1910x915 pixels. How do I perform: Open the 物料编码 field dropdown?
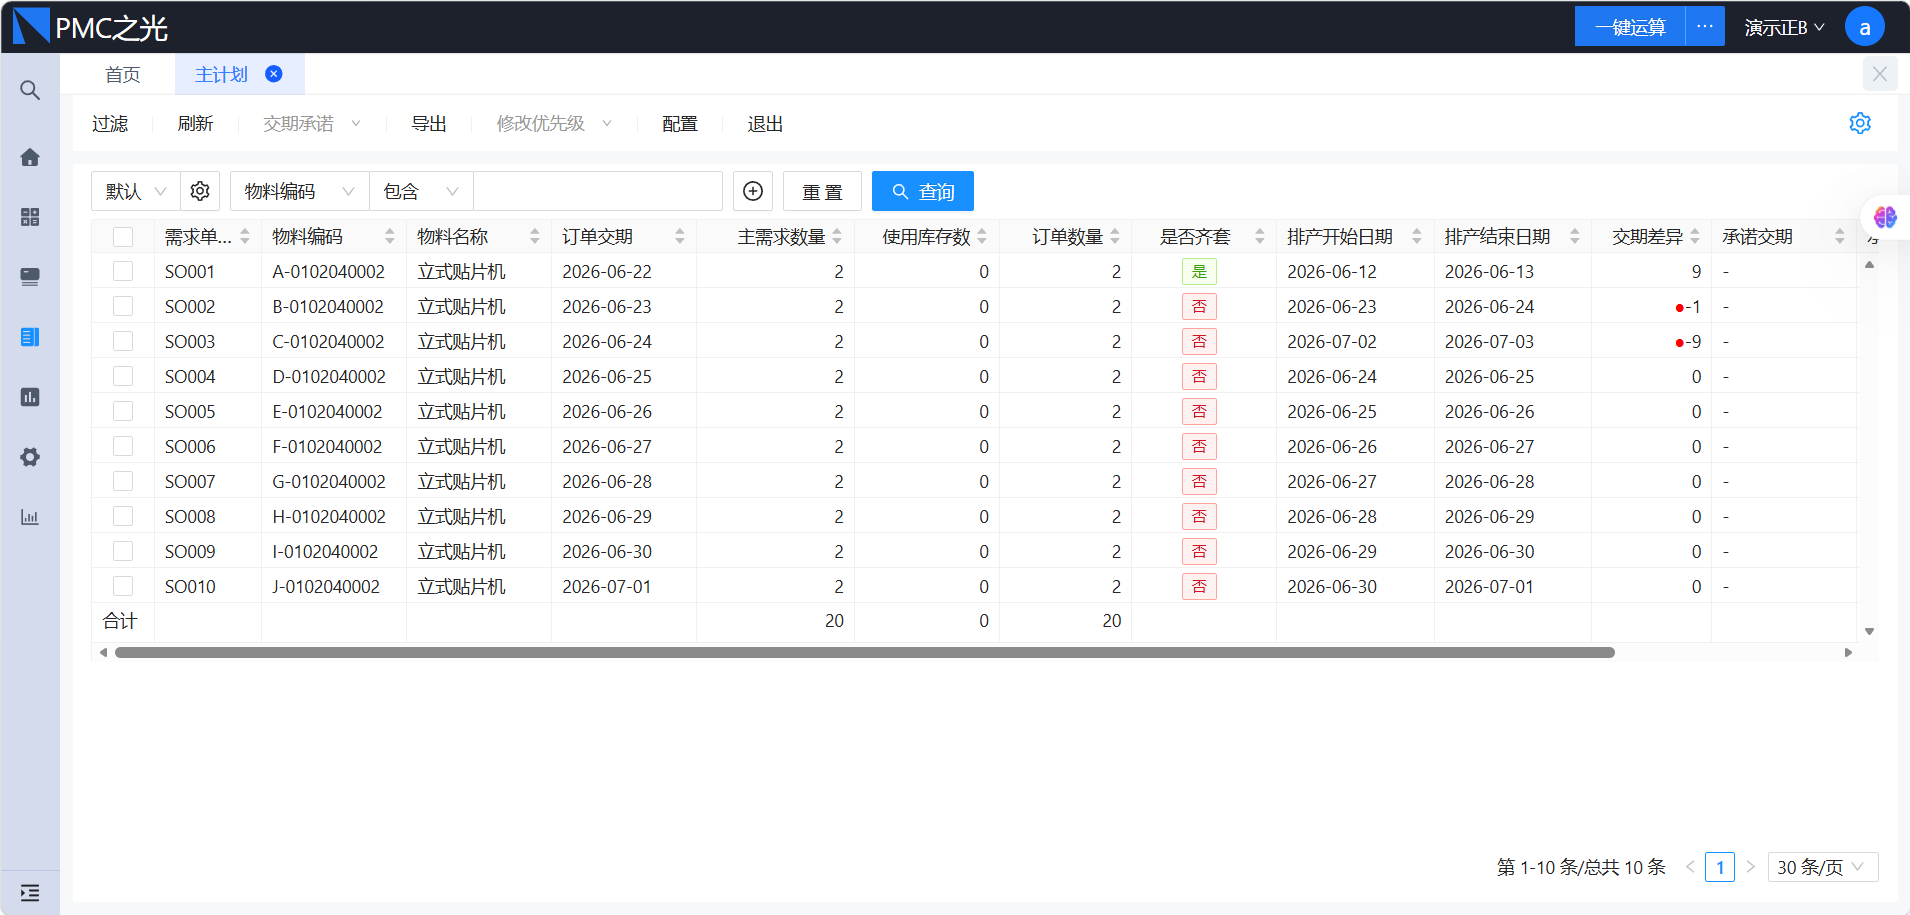coord(300,191)
